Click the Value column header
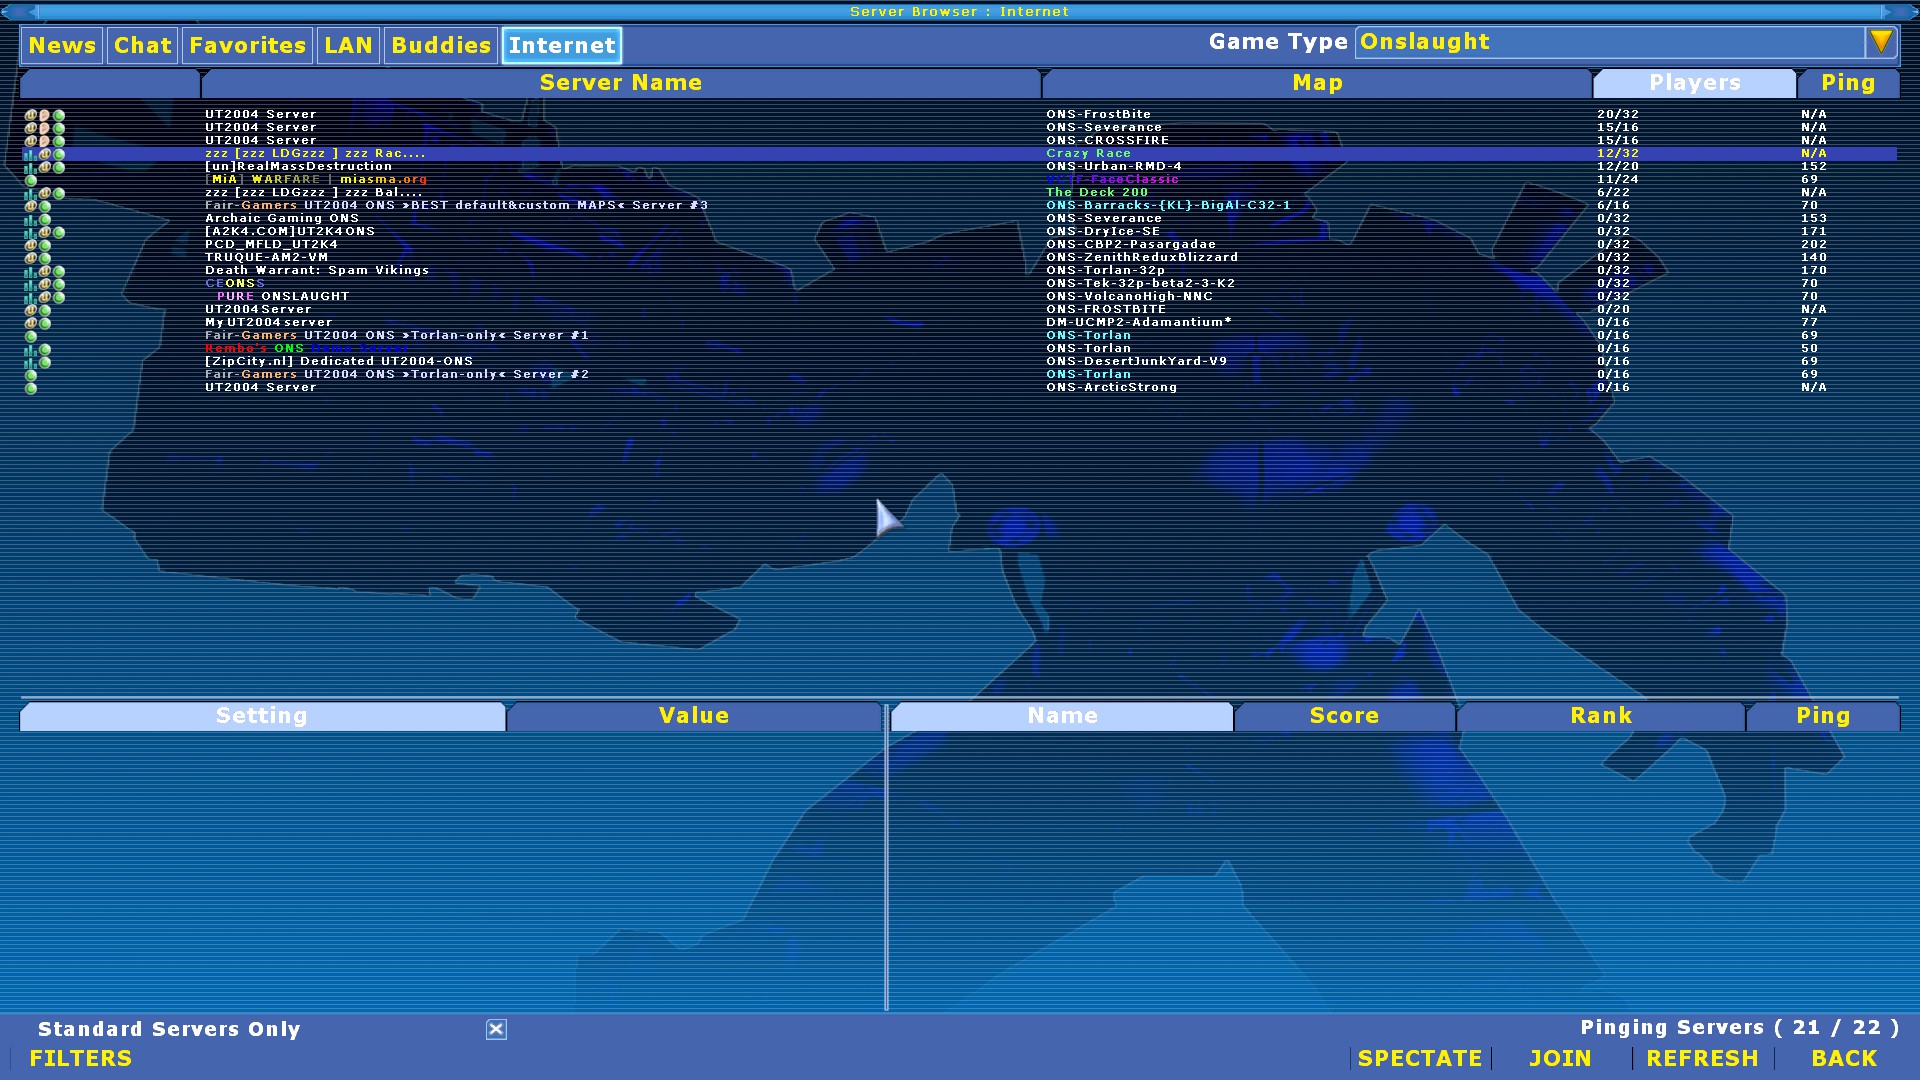 [x=694, y=716]
